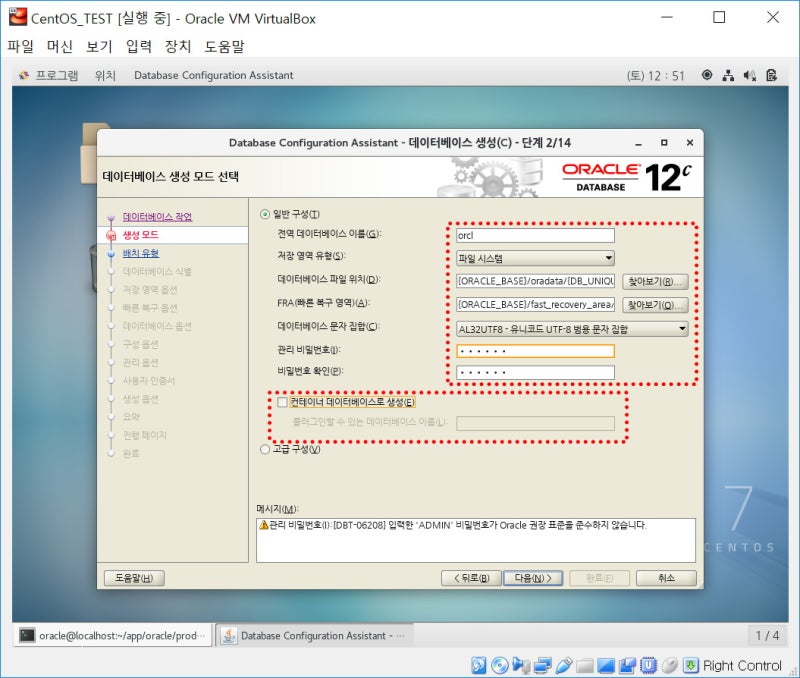Image resolution: width=800 pixels, height=678 pixels.
Task: Select the 생성 모드 step in sidebar
Action: (141, 235)
